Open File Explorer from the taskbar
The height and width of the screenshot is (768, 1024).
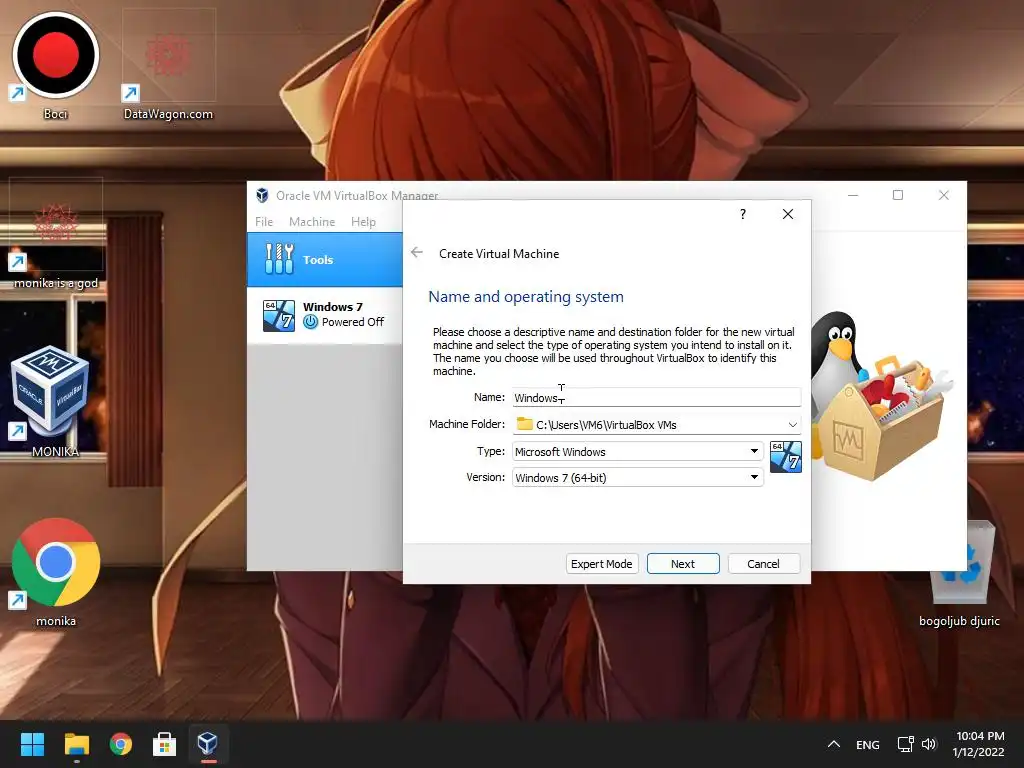(76, 744)
